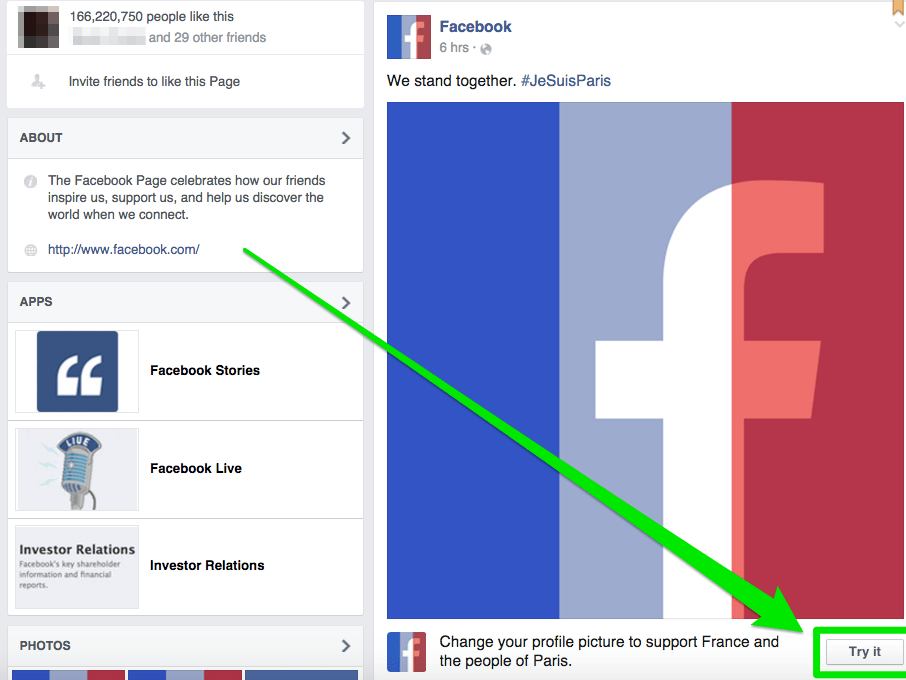Click the and 29 other friends text
The width and height of the screenshot is (906, 680).
point(207,38)
